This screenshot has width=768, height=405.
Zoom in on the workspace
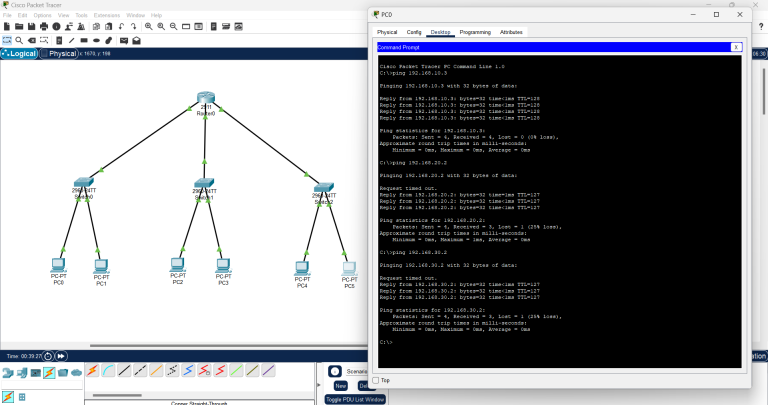tap(148, 26)
